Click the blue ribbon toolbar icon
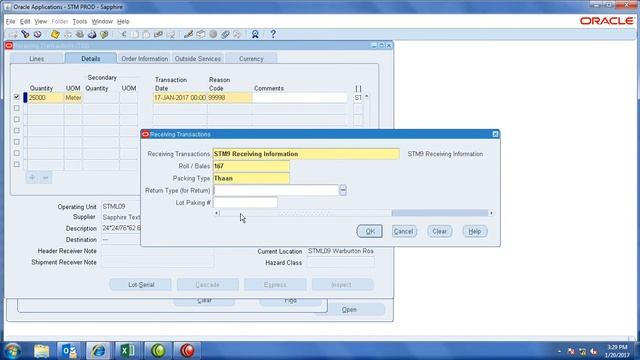Screen dimensions: 640x360 pos(255,34)
